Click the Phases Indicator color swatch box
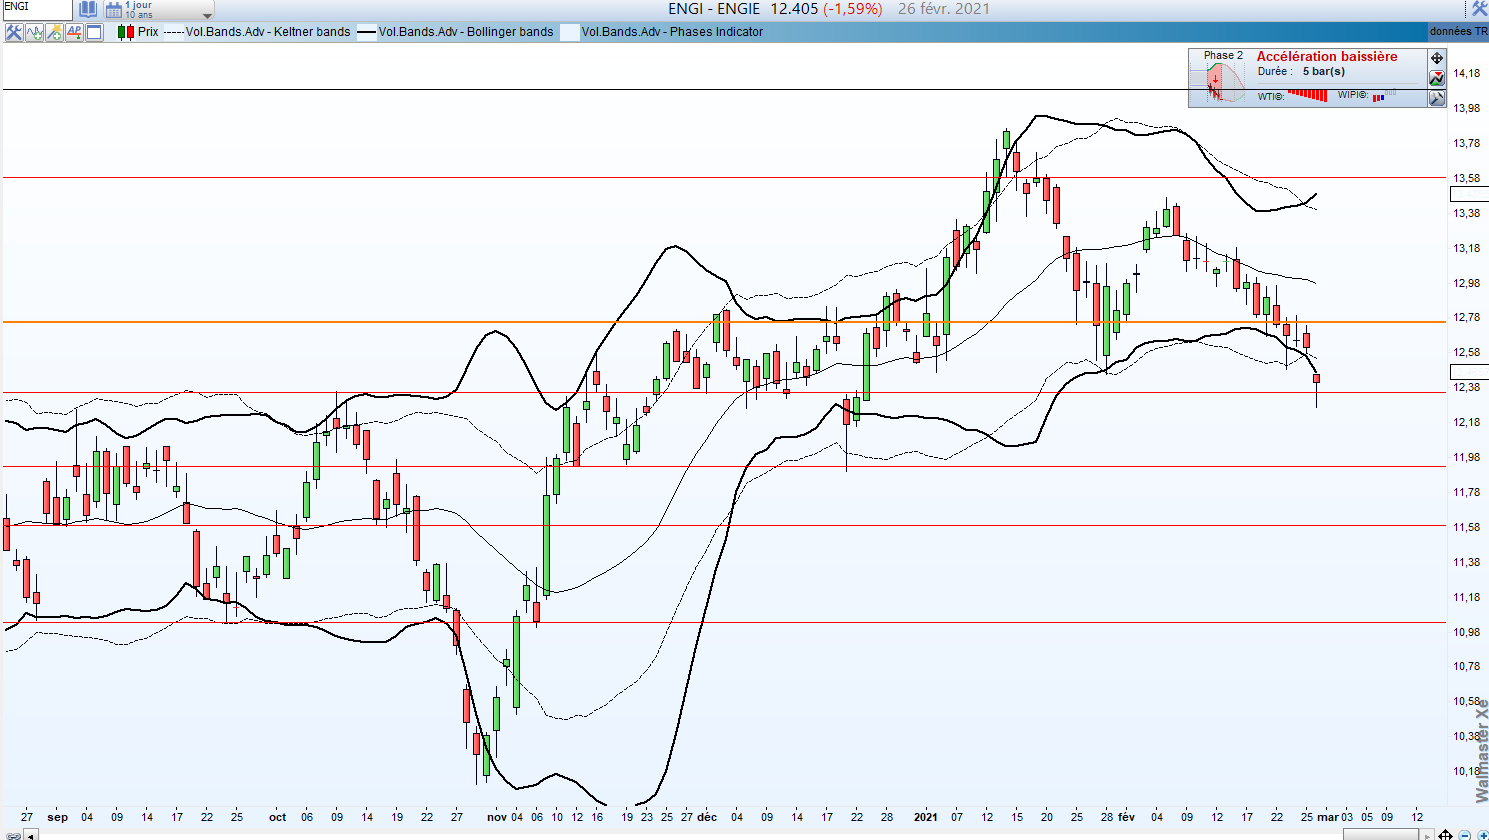Viewport: 1489px width, 840px height. (x=569, y=32)
